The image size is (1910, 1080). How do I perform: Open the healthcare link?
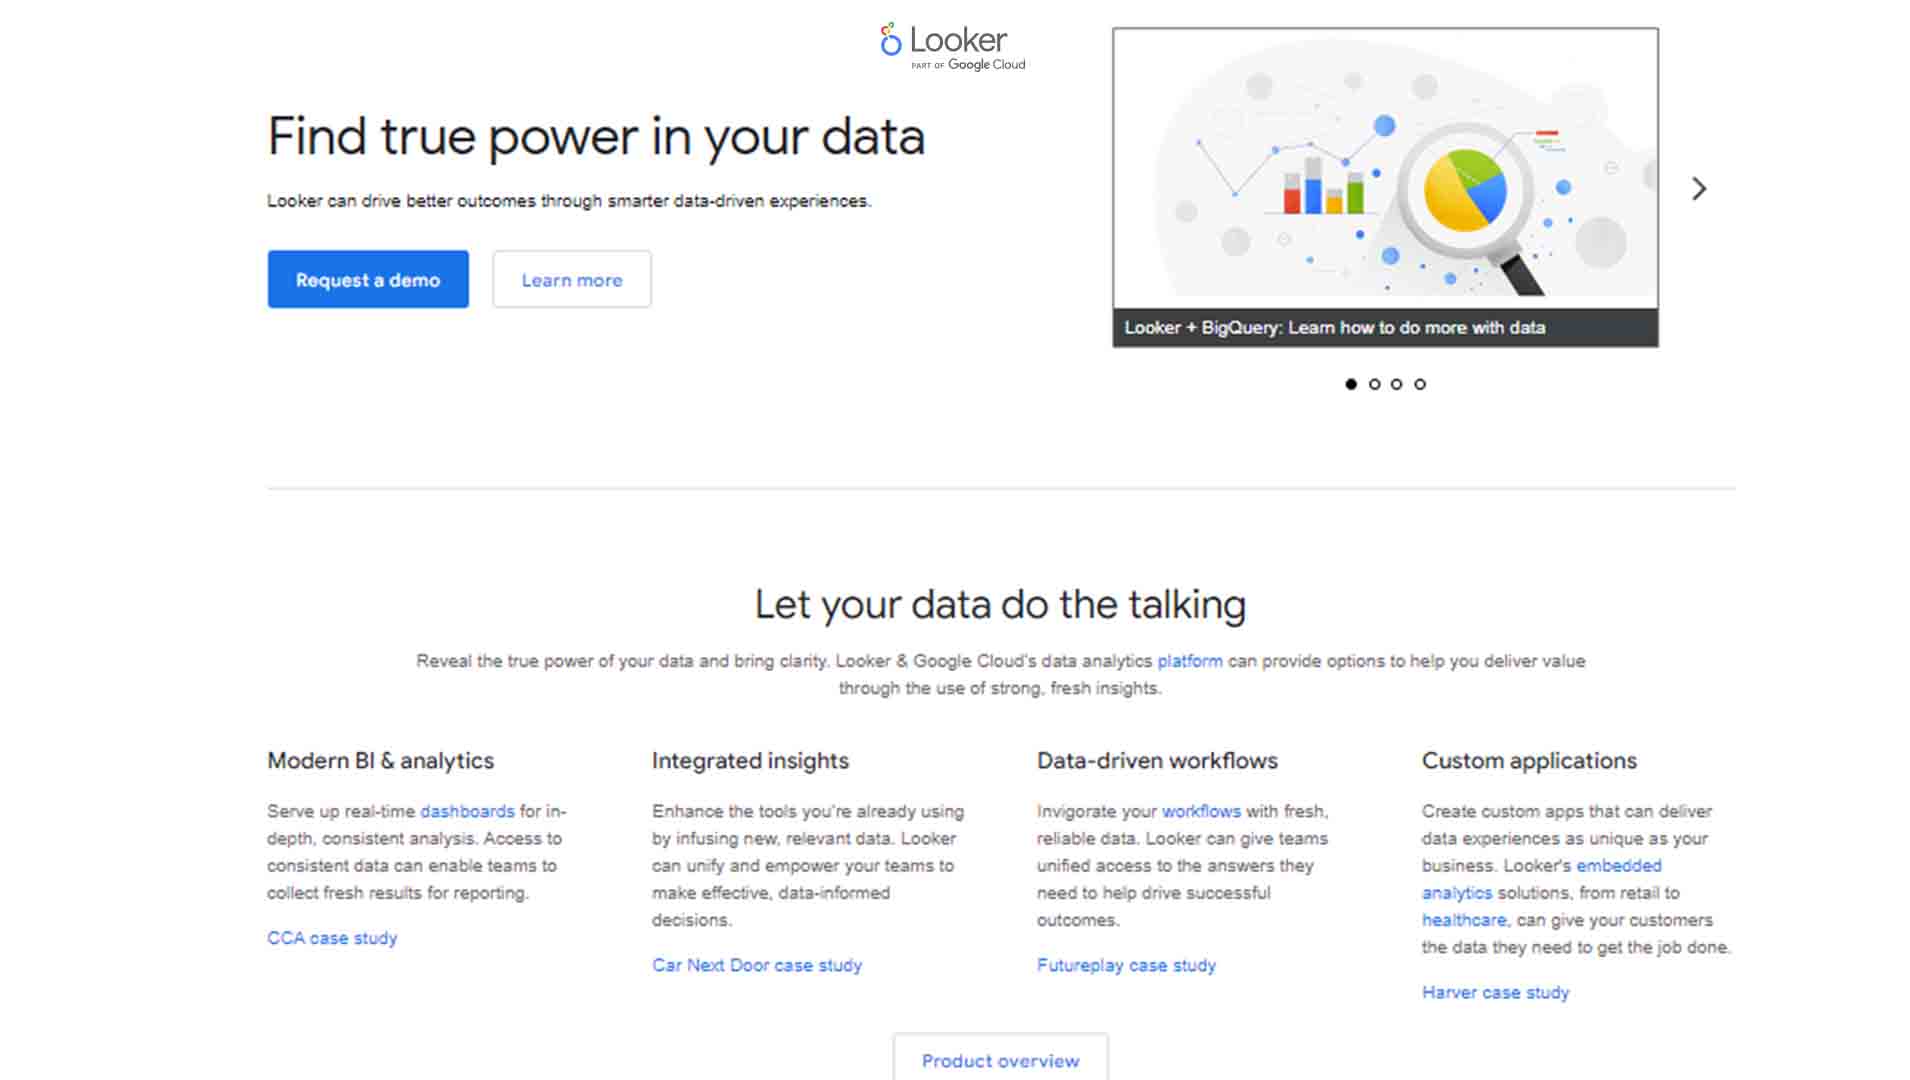click(1464, 920)
